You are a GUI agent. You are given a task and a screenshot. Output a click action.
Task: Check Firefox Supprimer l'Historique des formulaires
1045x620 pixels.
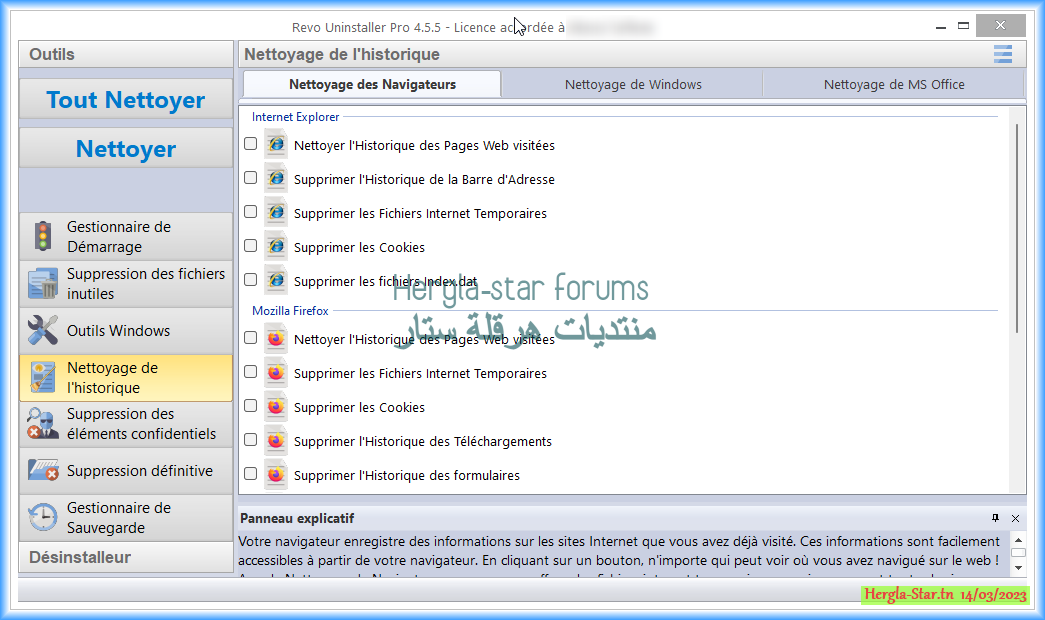point(251,474)
